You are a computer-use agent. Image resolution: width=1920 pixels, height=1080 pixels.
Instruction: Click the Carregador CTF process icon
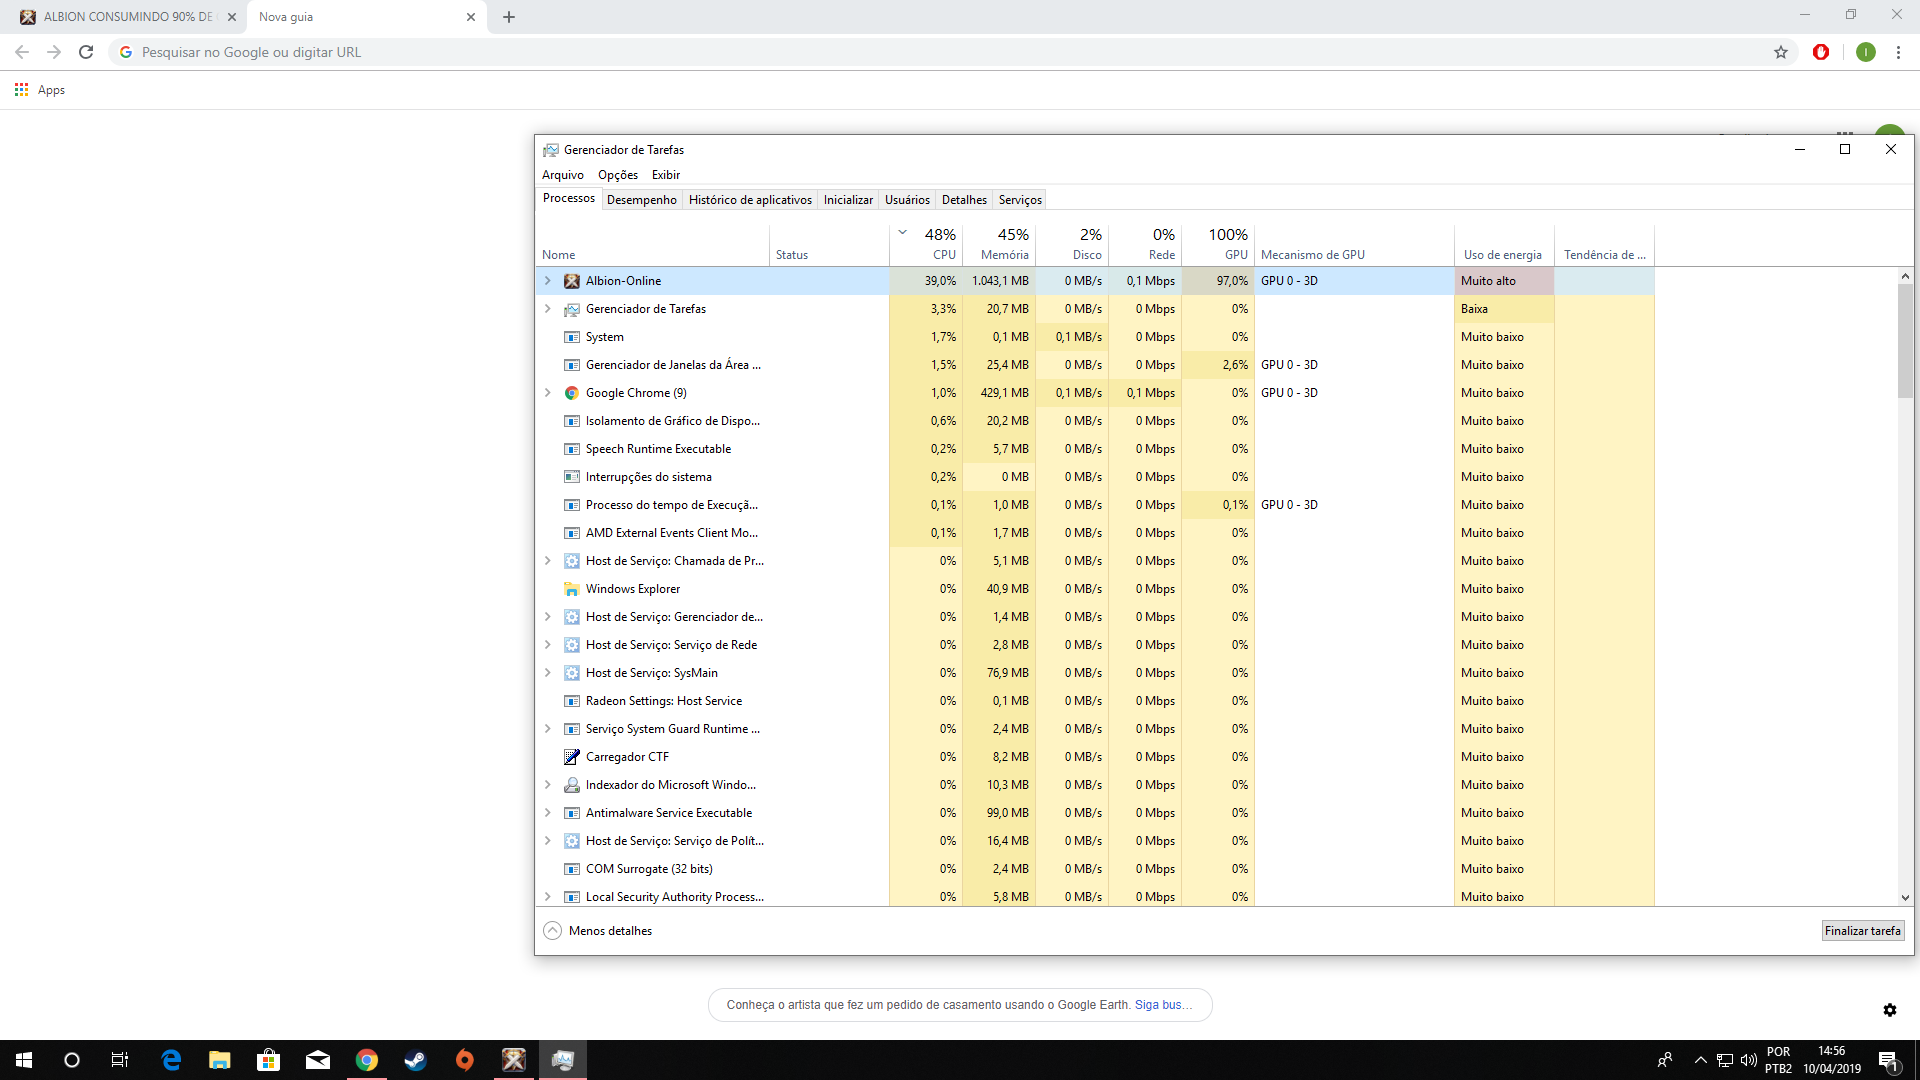click(572, 757)
